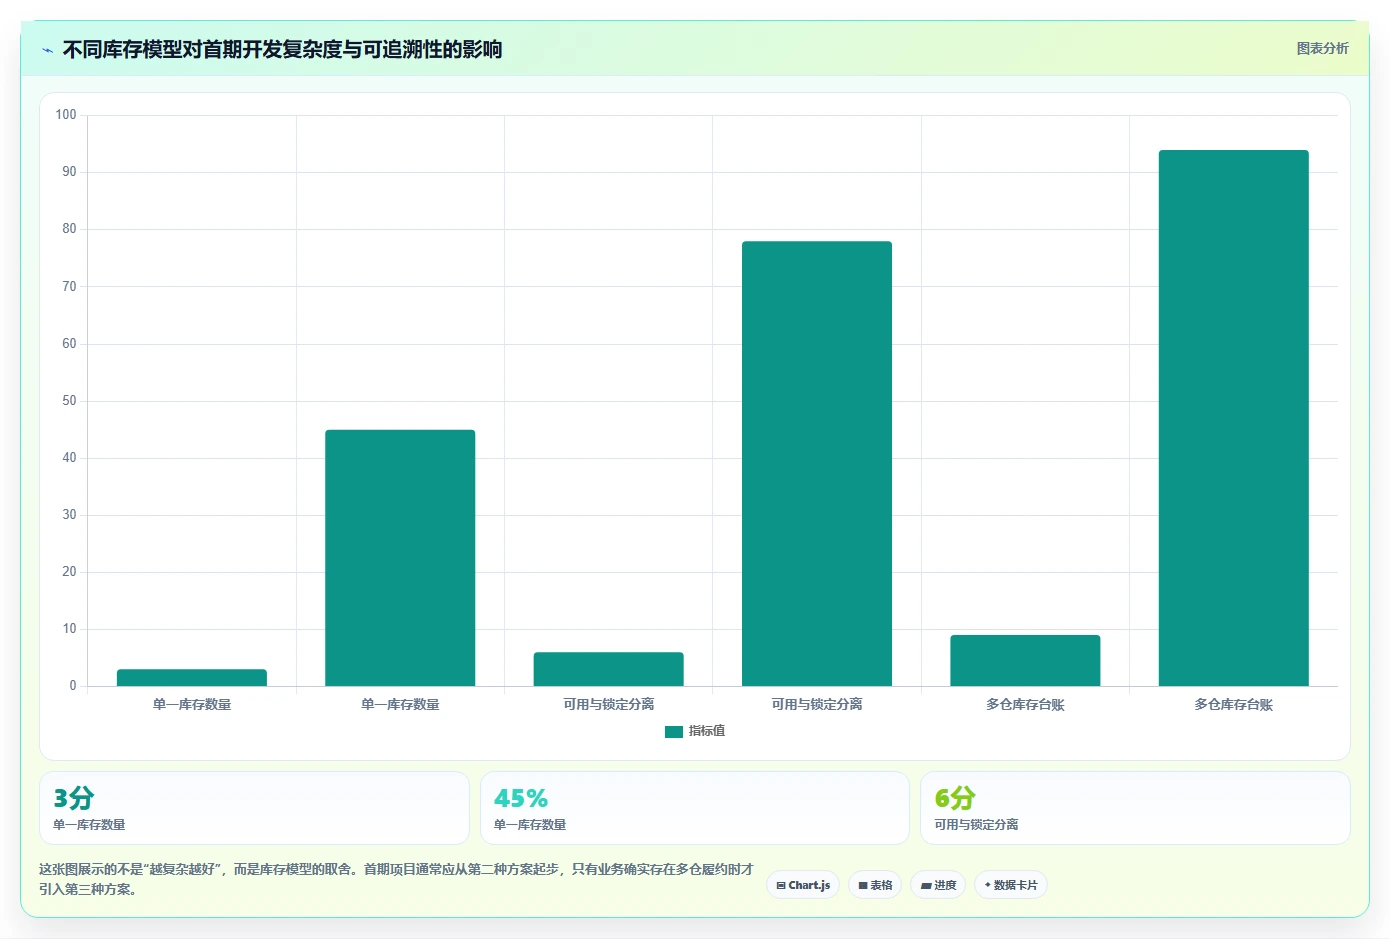Click the 3分 stat card value
Image resolution: width=1390 pixels, height=939 pixels.
pyautogui.click(x=74, y=798)
